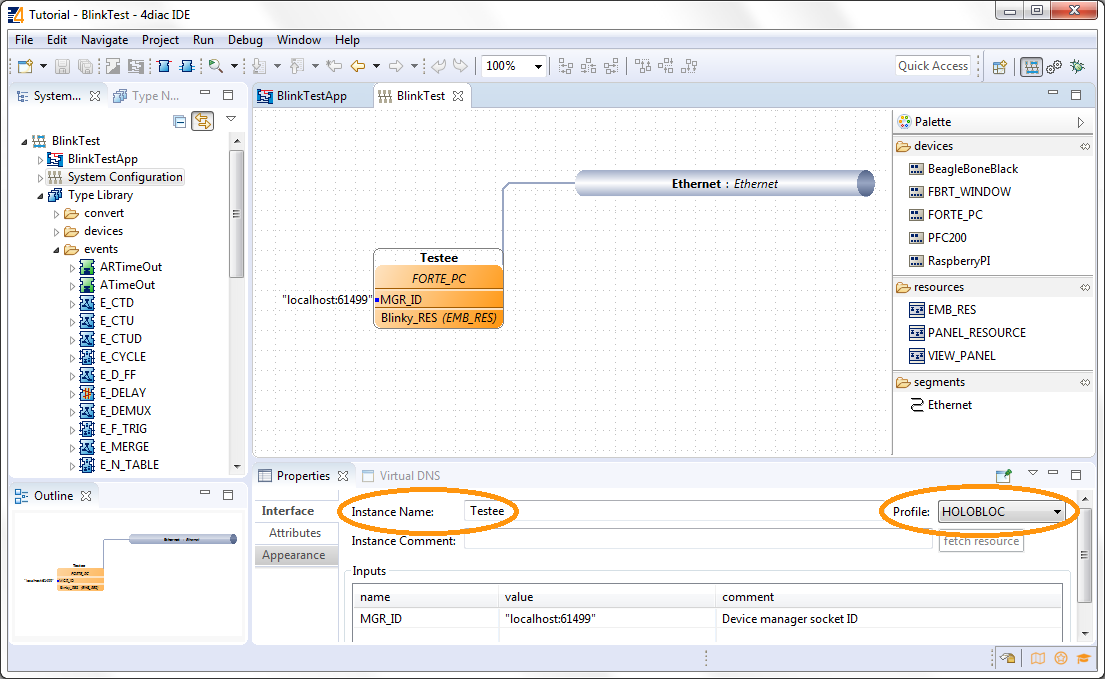Image resolution: width=1105 pixels, height=679 pixels.
Task: Click the New wizard toolbar icon
Action: click(24, 66)
